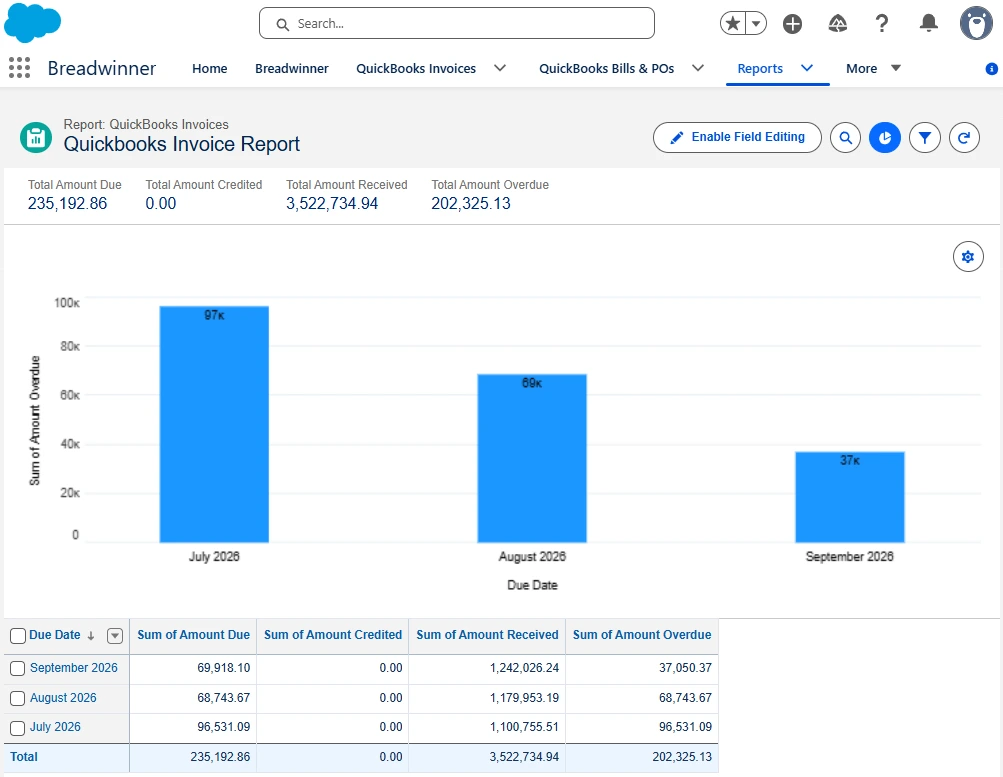Viewport: 1003px width, 777px height.
Task: Open September 2026 link in table
Action: pyautogui.click(x=74, y=668)
